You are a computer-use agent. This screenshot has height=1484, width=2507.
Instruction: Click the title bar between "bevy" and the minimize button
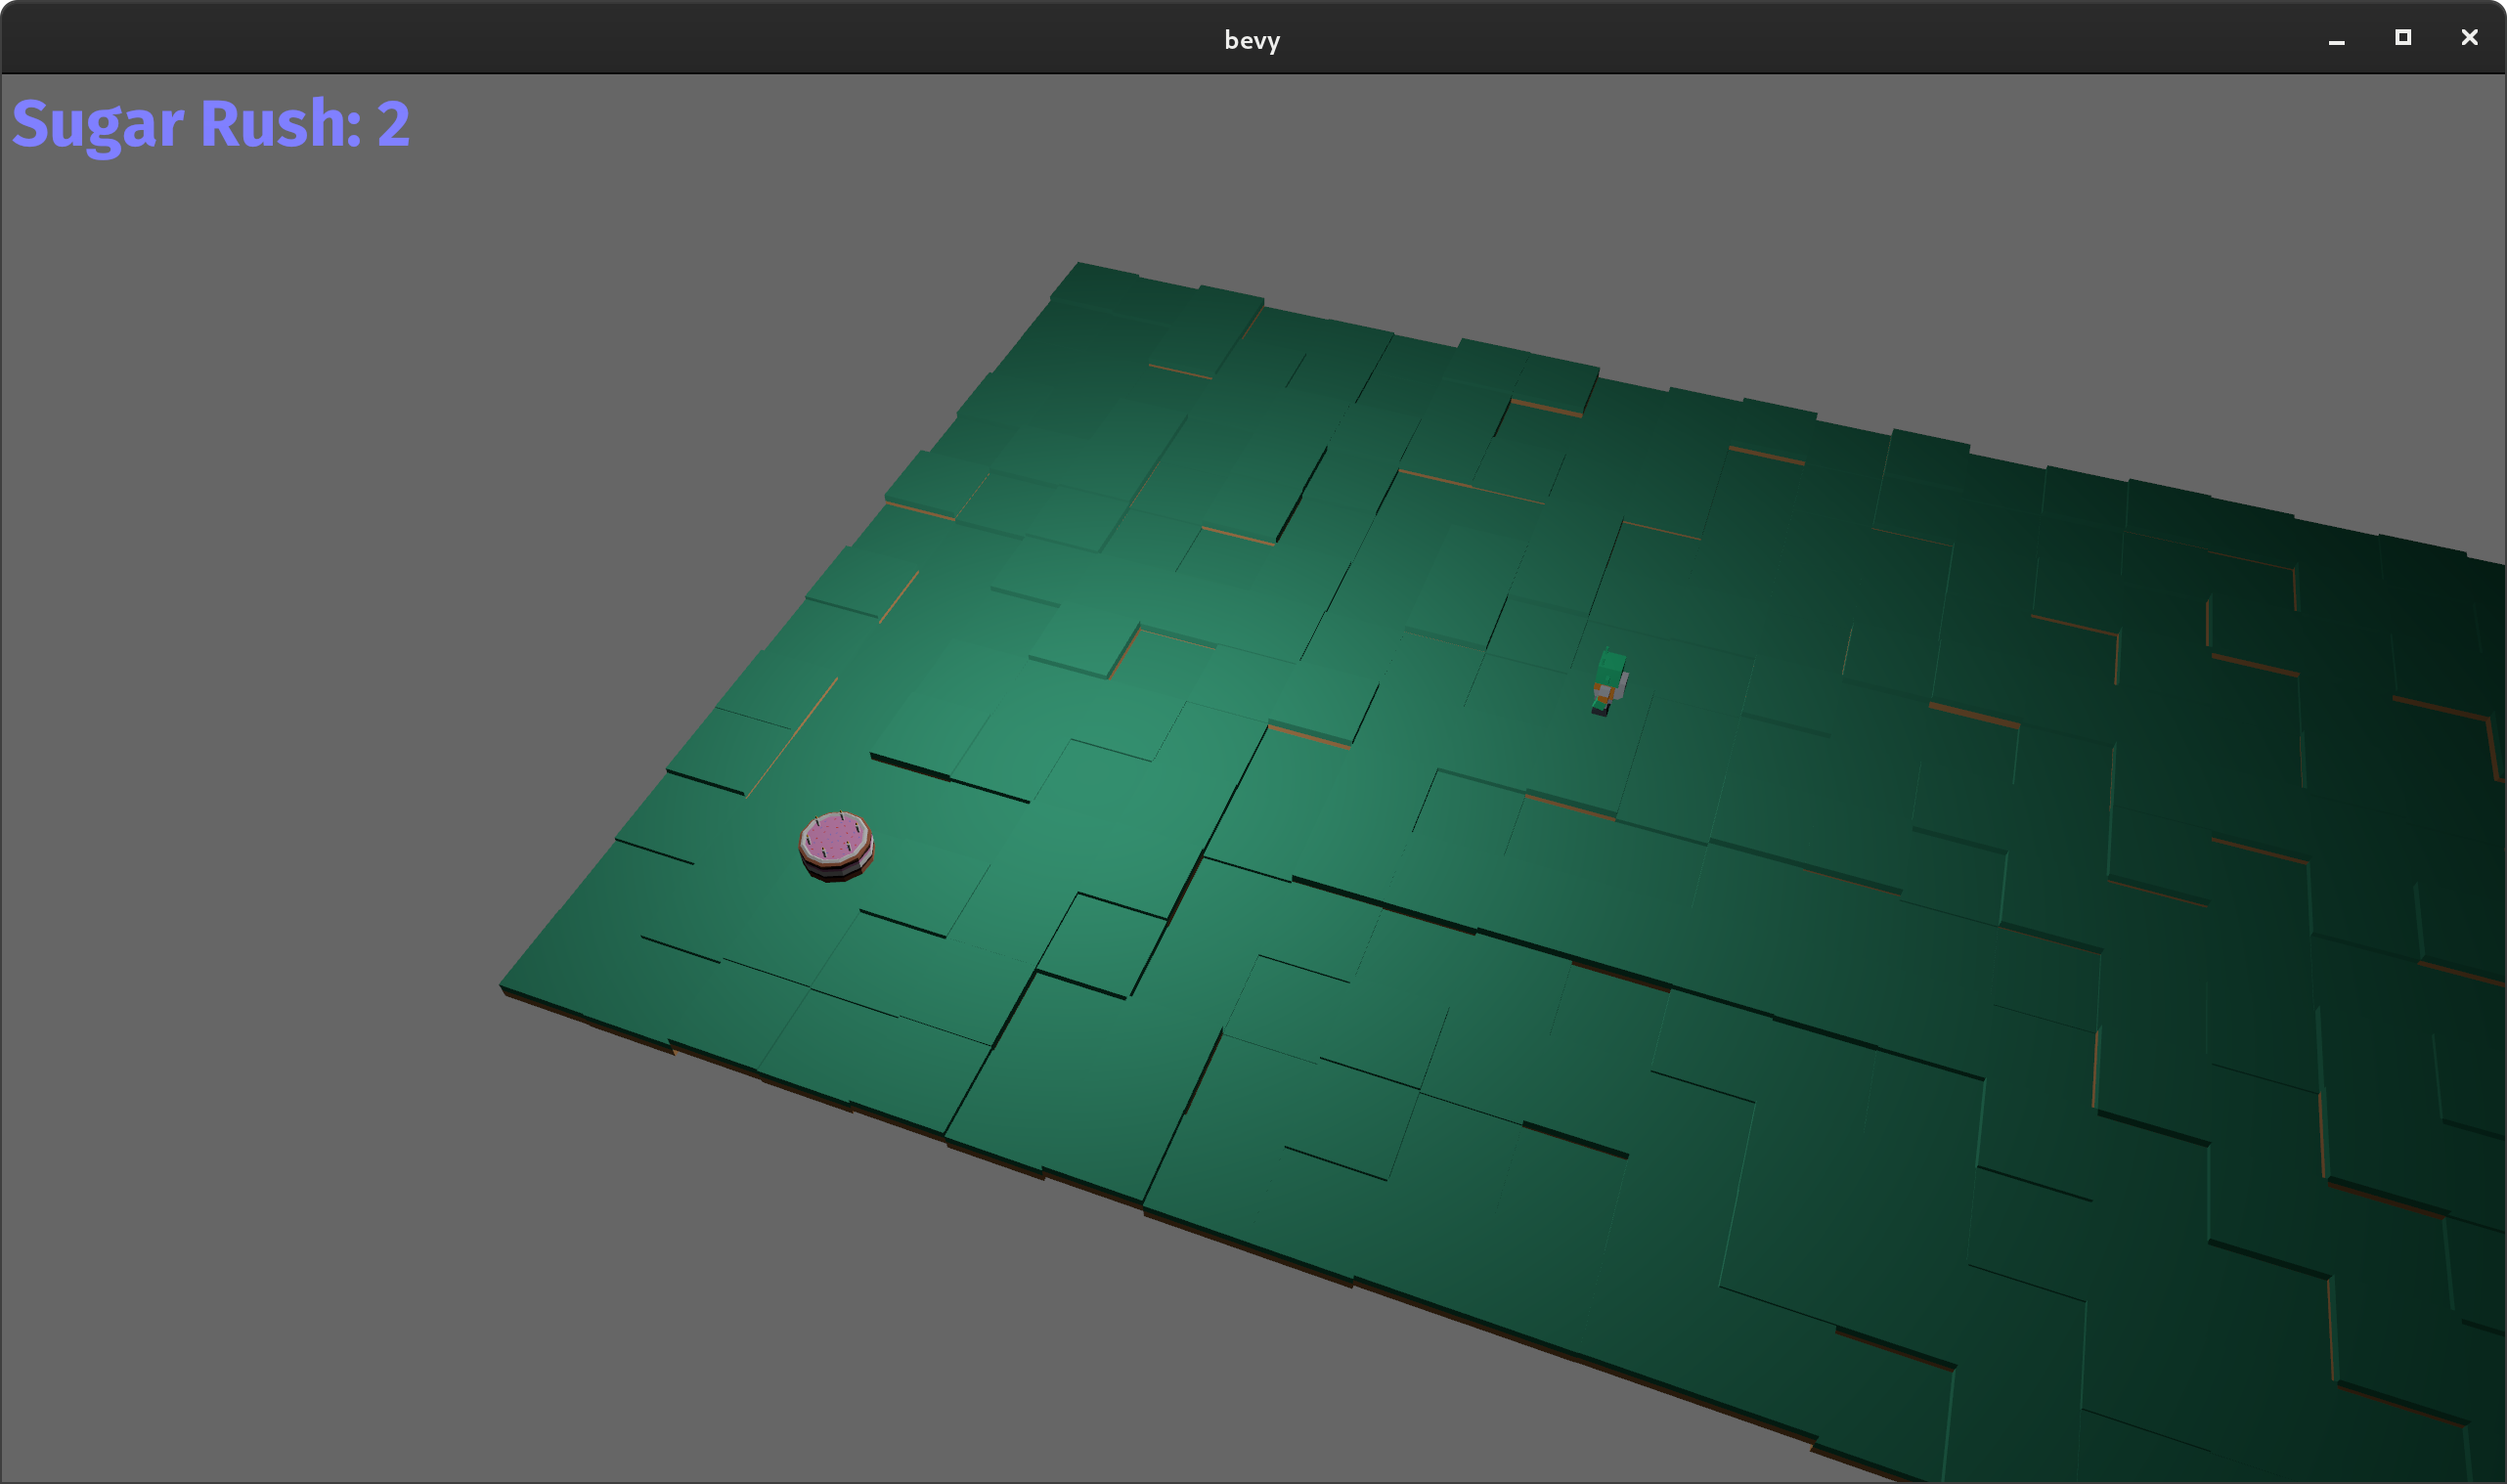(1800, 40)
